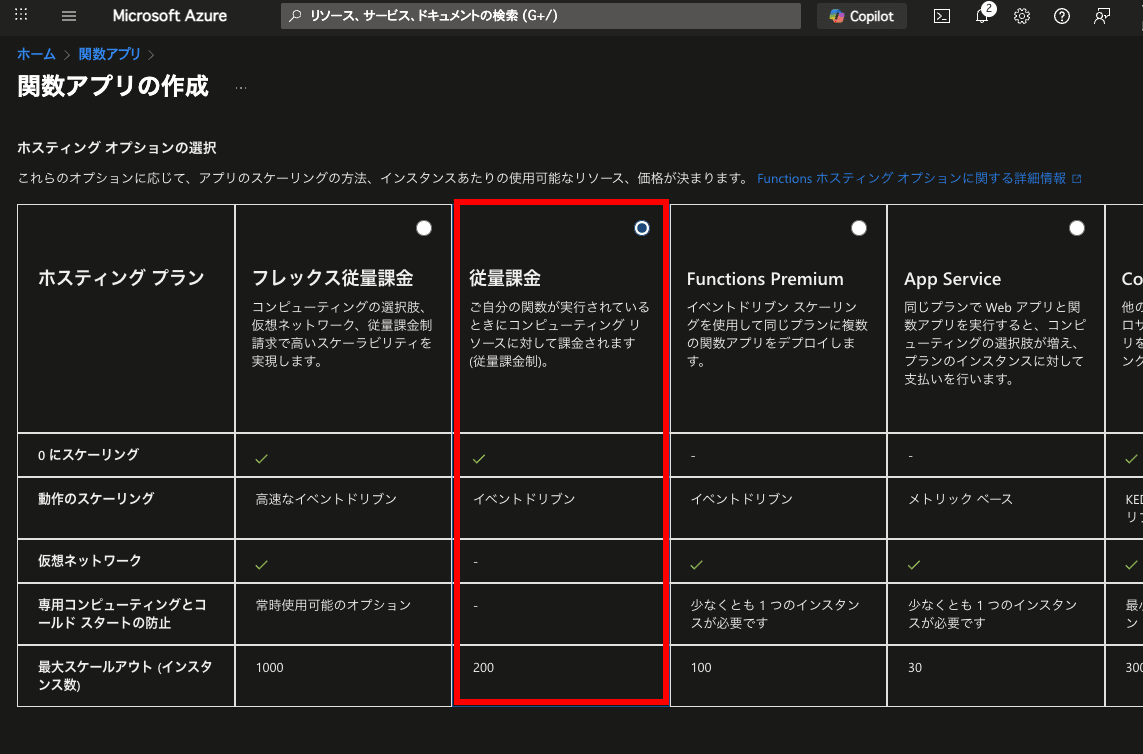Click the 100 max scale-out value

[x=701, y=667]
